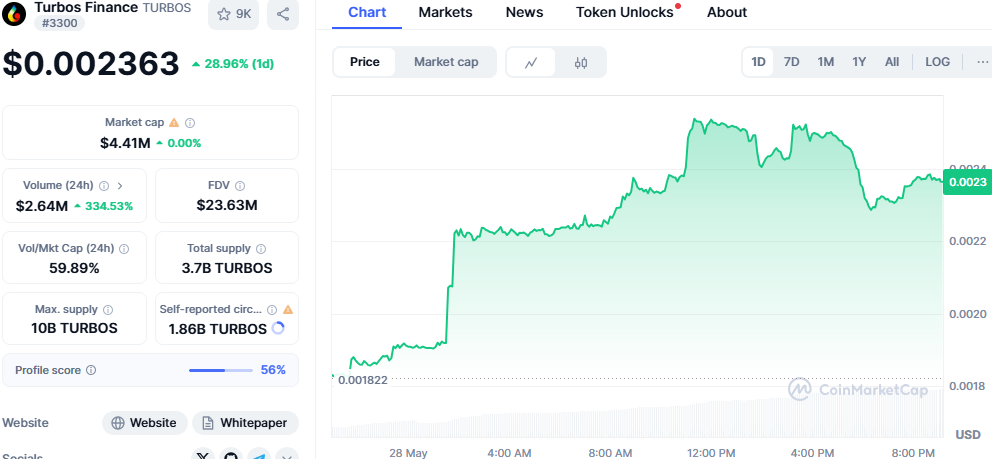Open the Vol/Mkt Cap (24h) info icon
This screenshot has width=992, height=459.
click(124, 249)
